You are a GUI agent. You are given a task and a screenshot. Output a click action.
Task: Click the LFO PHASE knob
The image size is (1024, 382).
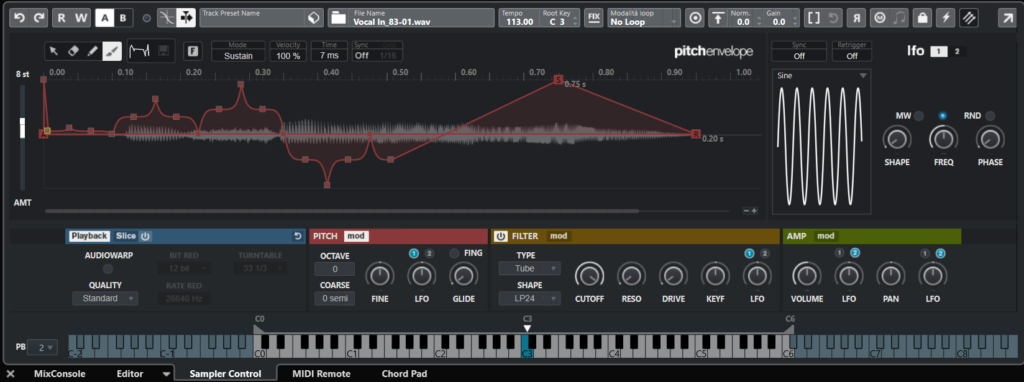coord(990,139)
